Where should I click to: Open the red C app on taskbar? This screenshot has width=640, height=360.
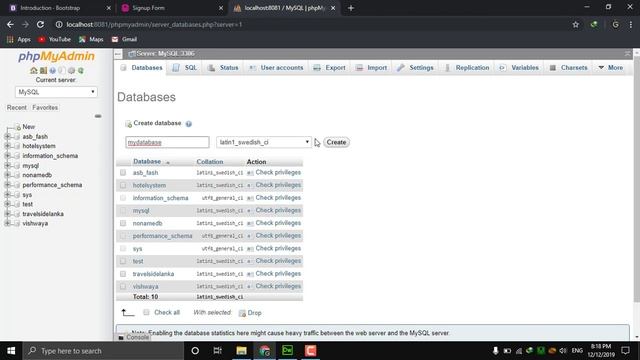pos(311,351)
